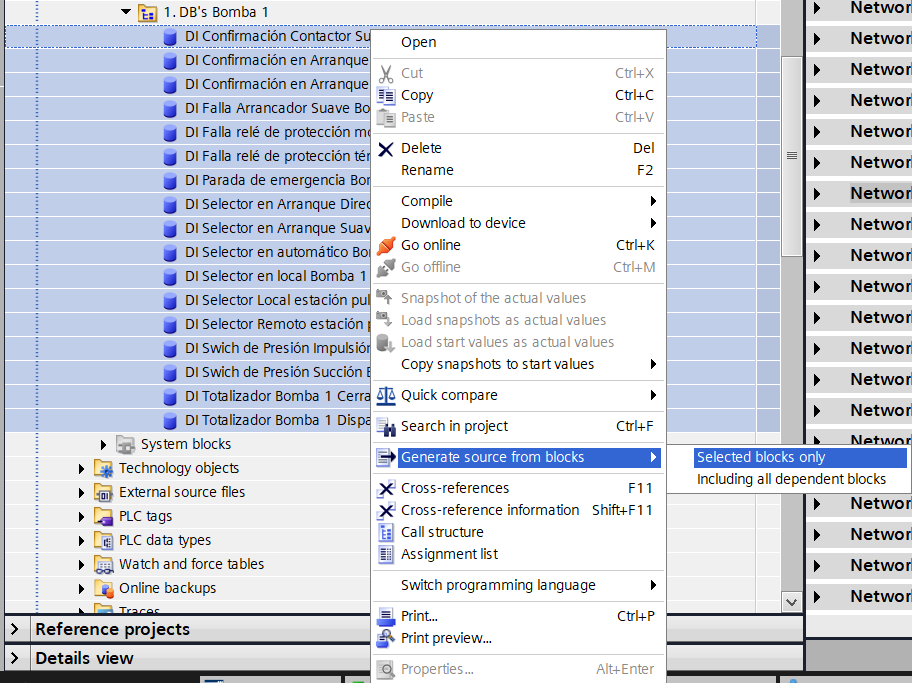
Task: Choose Selected blocks only from submenu
Action: point(761,458)
